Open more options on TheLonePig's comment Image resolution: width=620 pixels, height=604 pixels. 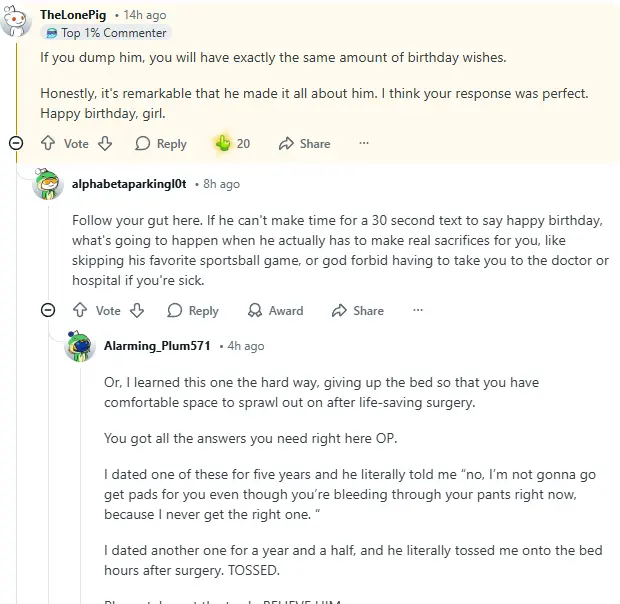[x=364, y=144]
